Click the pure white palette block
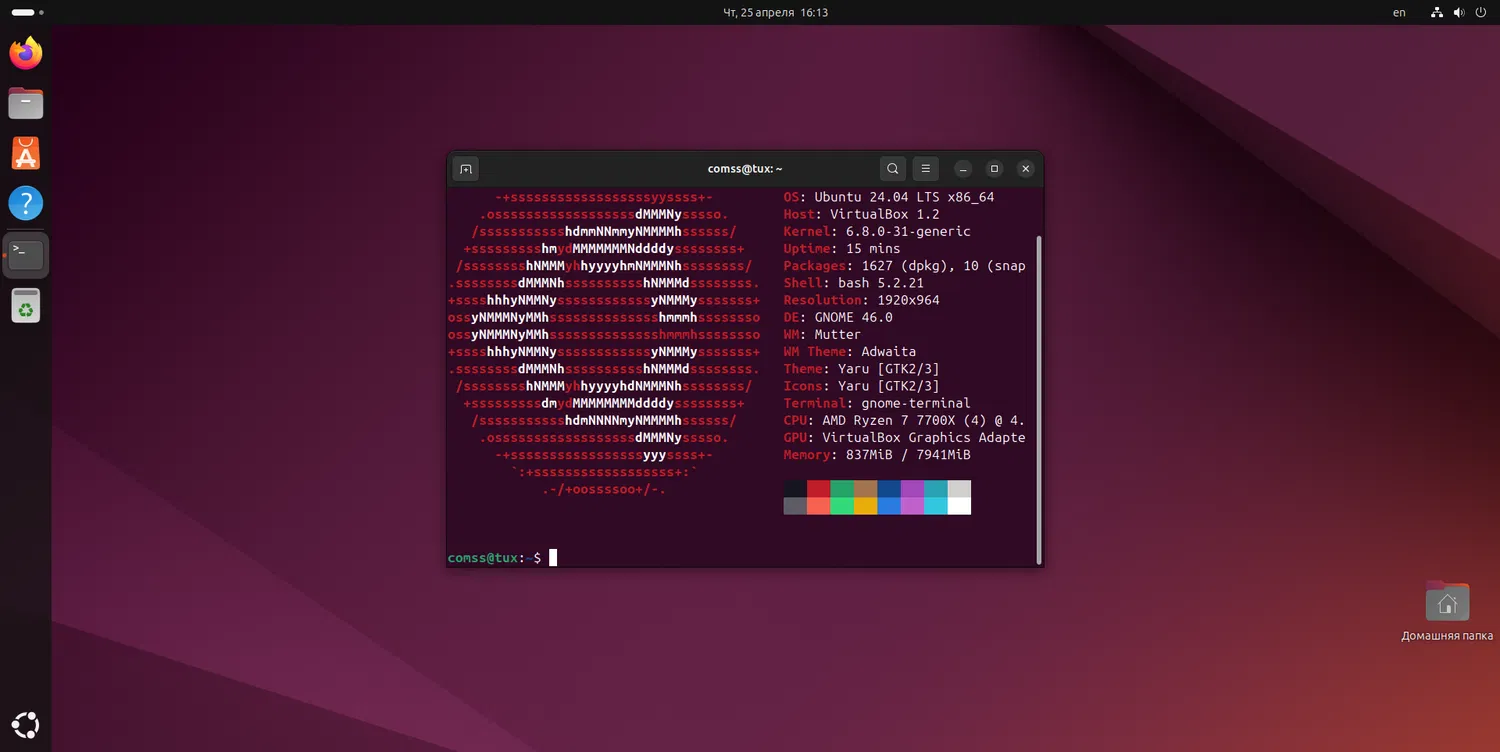Viewport: 1500px width, 752px height. (959, 506)
